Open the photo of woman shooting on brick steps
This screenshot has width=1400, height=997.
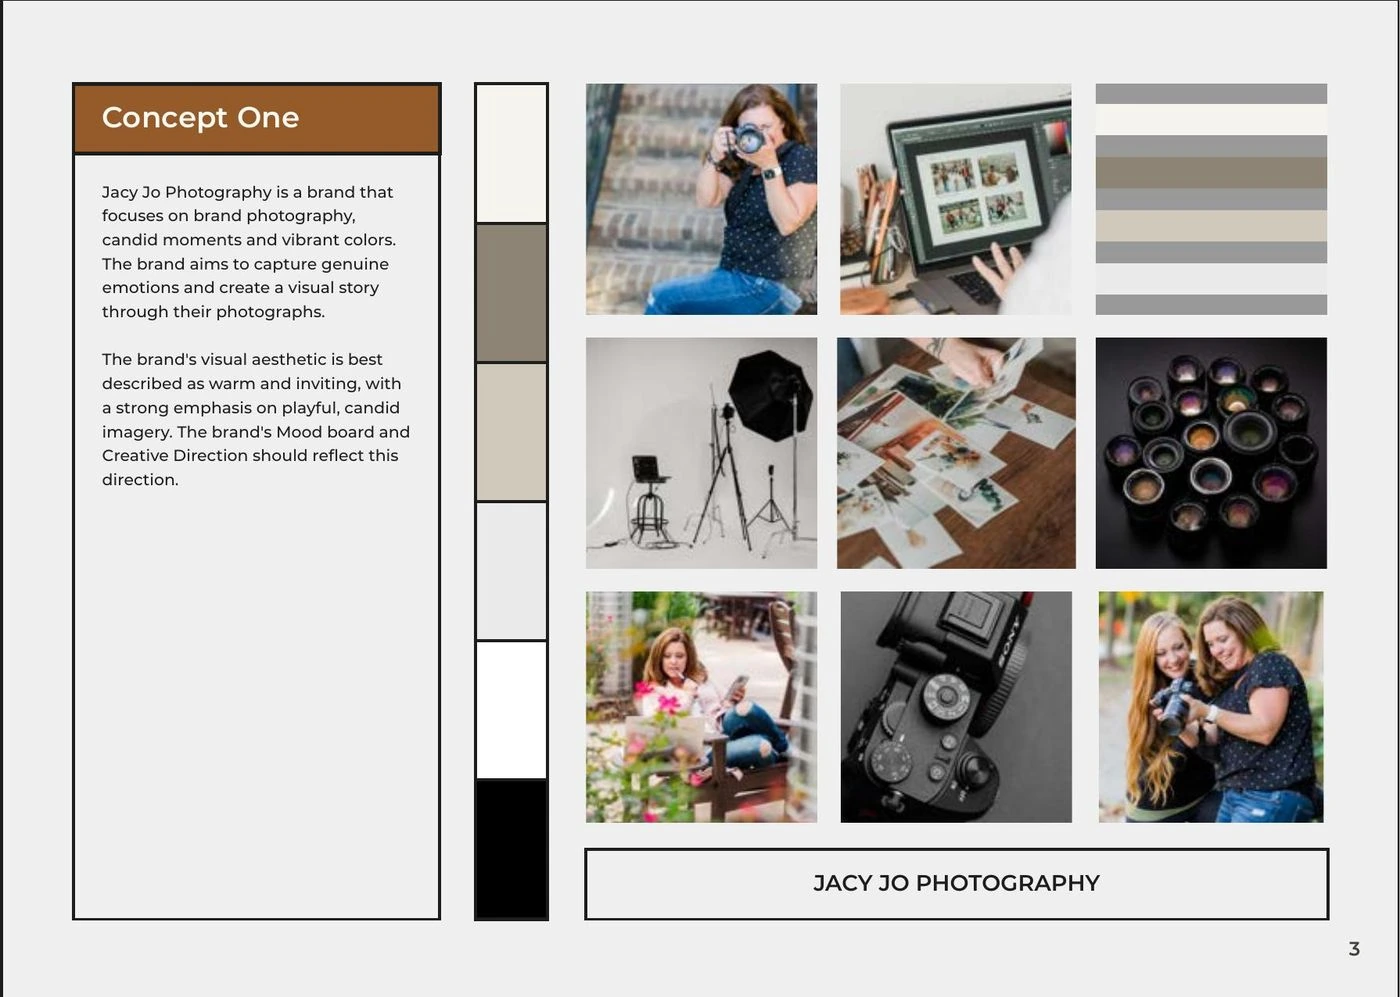(x=701, y=199)
